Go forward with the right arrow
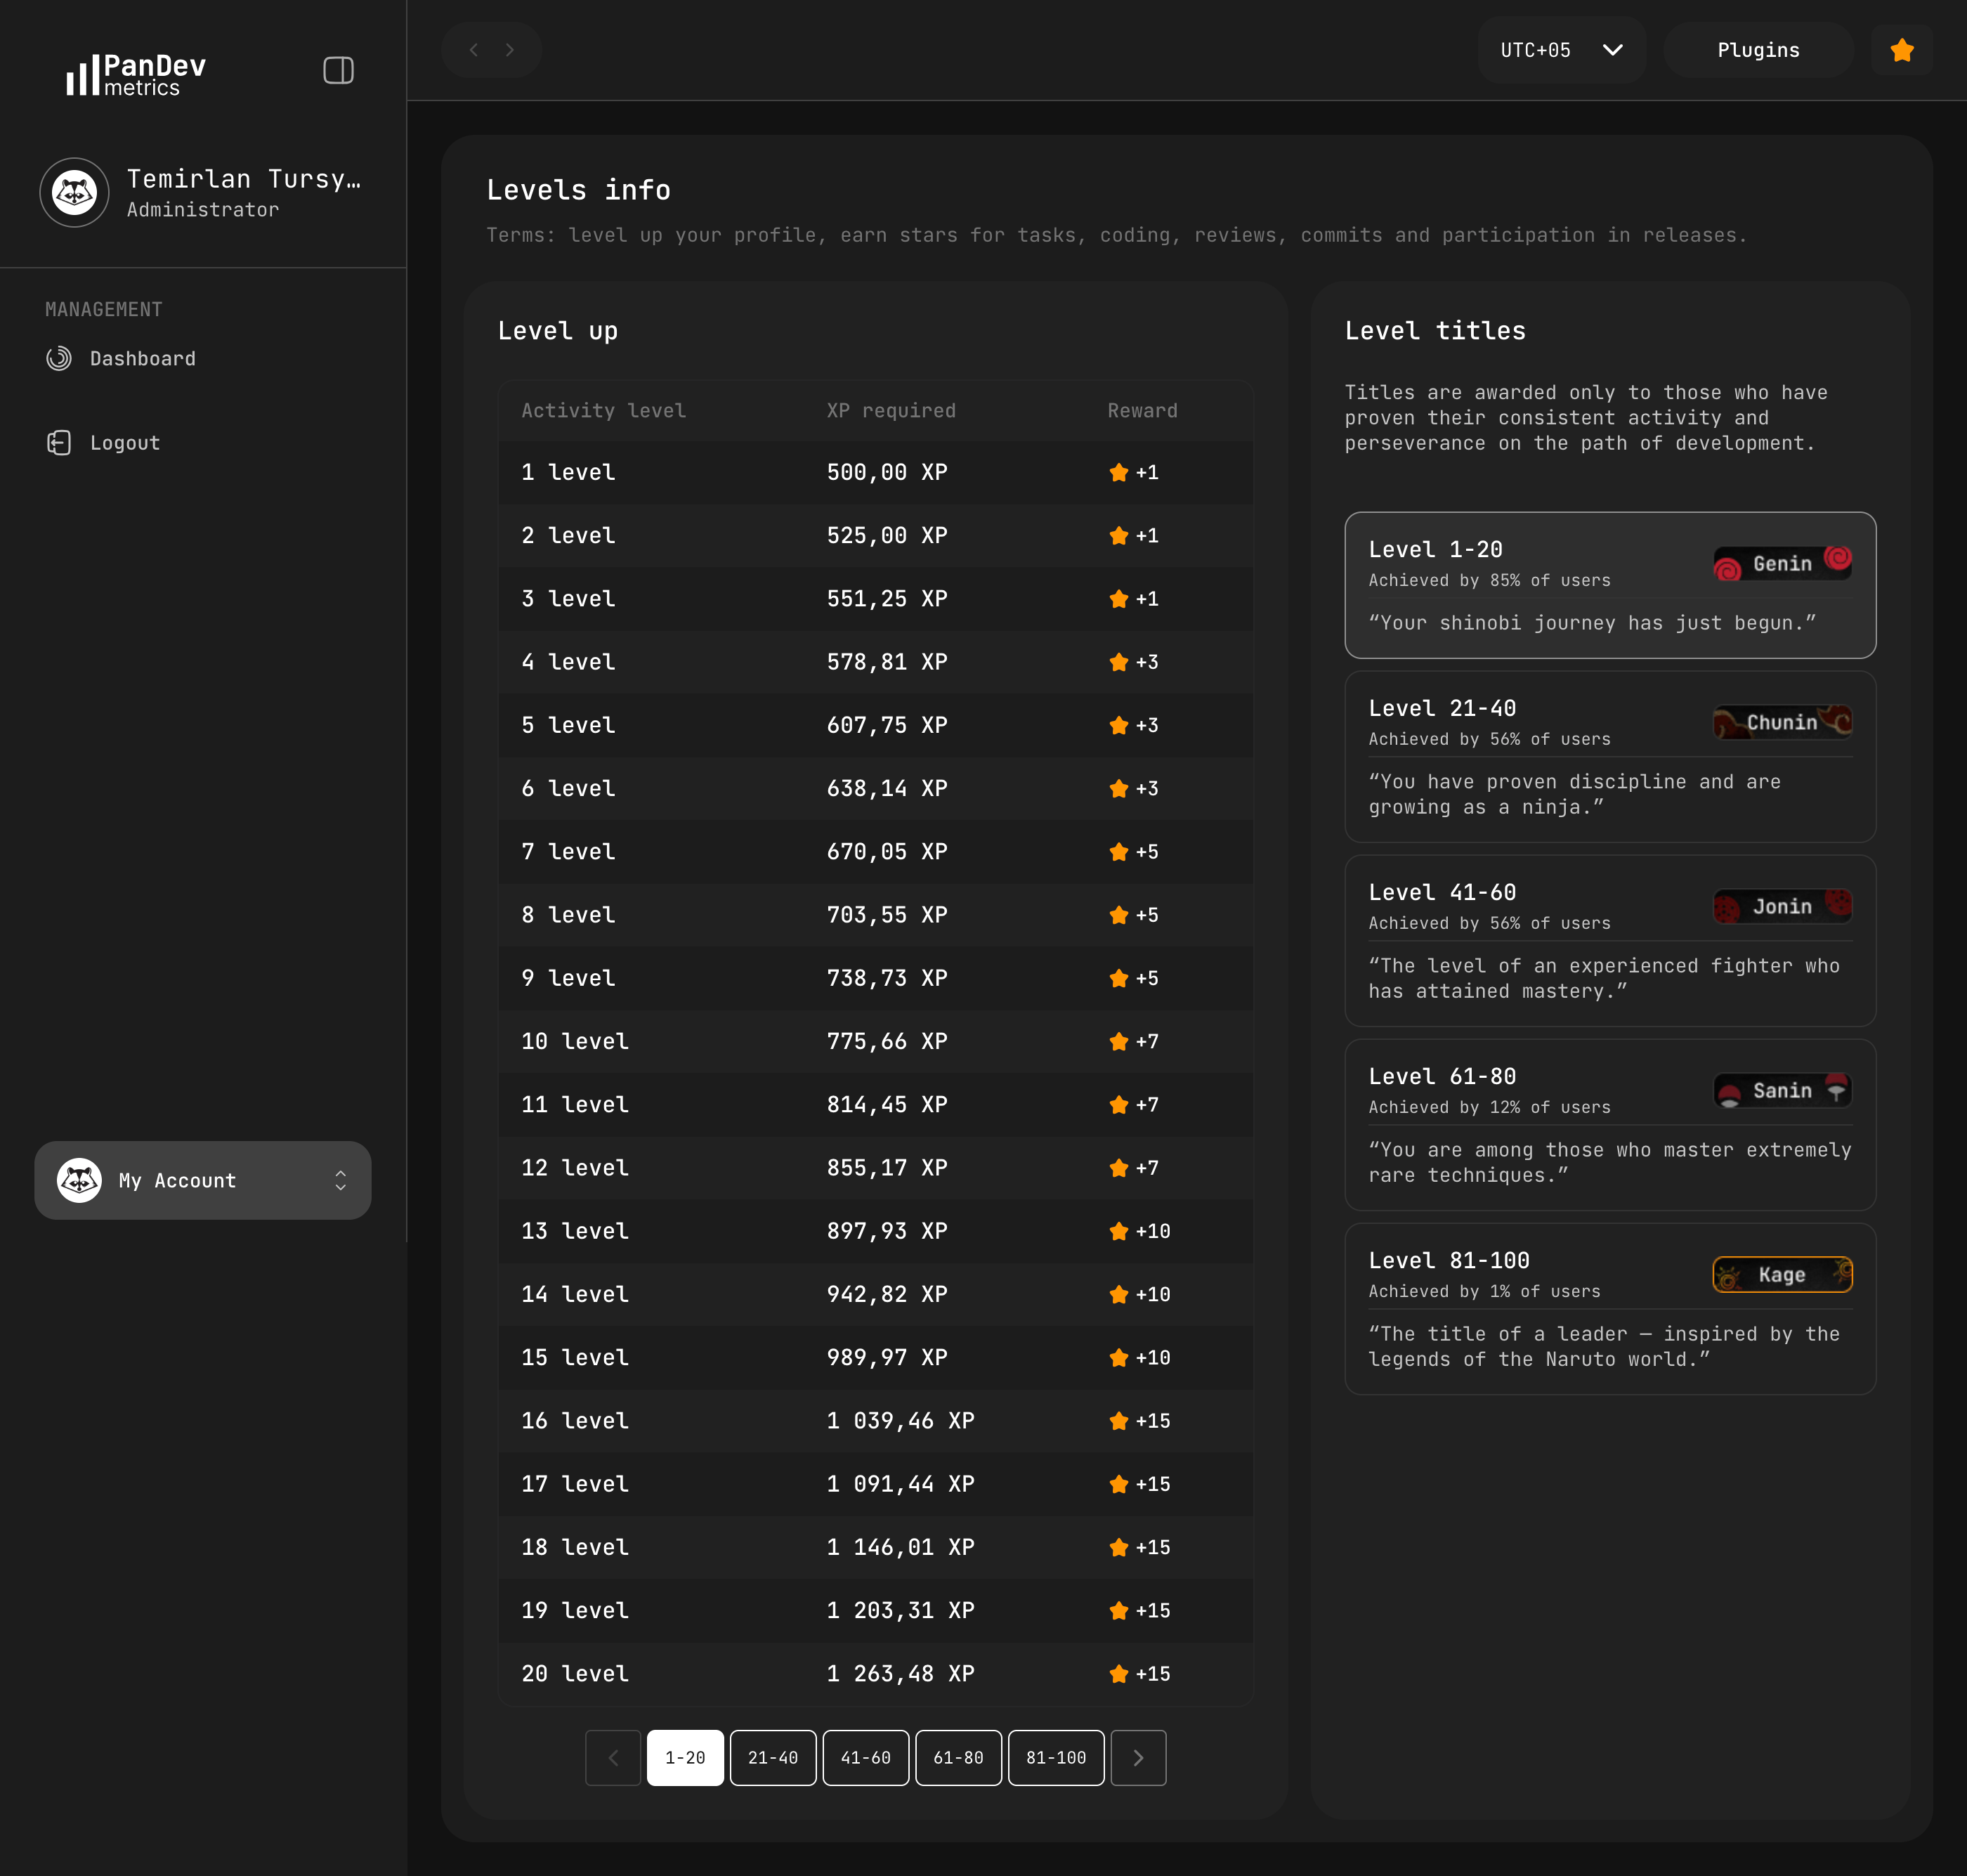Screen dimensions: 1967x1876 coord(510,50)
